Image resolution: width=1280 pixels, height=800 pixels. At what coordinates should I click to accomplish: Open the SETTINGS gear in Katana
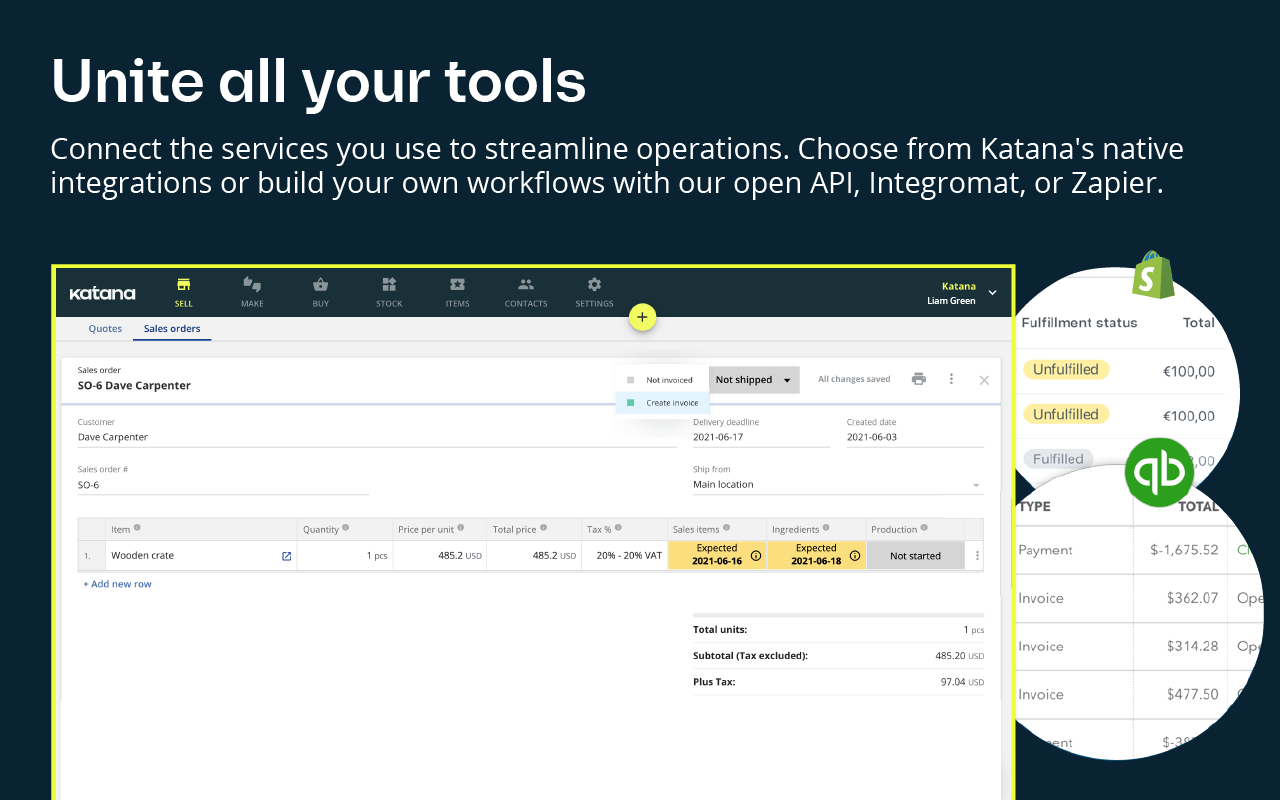pyautogui.click(x=594, y=292)
